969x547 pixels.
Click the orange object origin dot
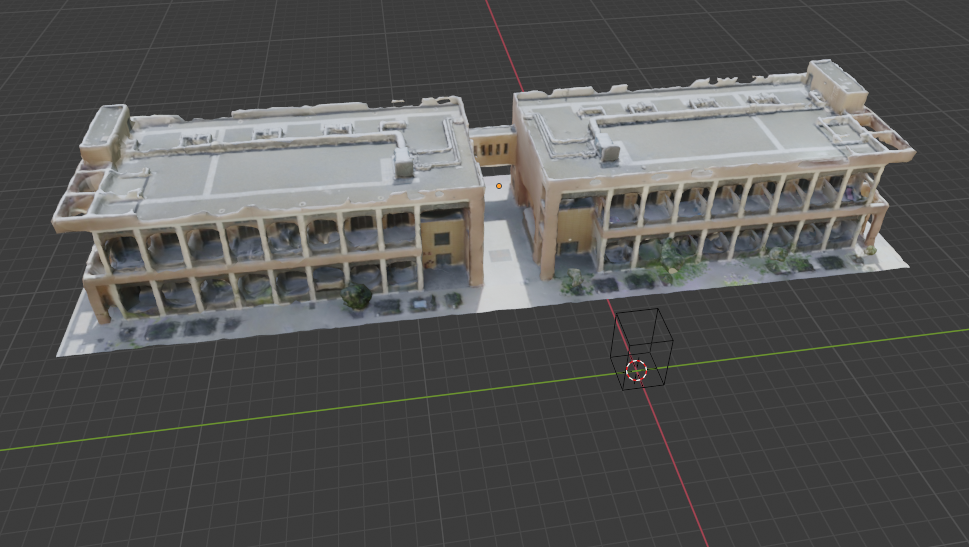point(499,185)
